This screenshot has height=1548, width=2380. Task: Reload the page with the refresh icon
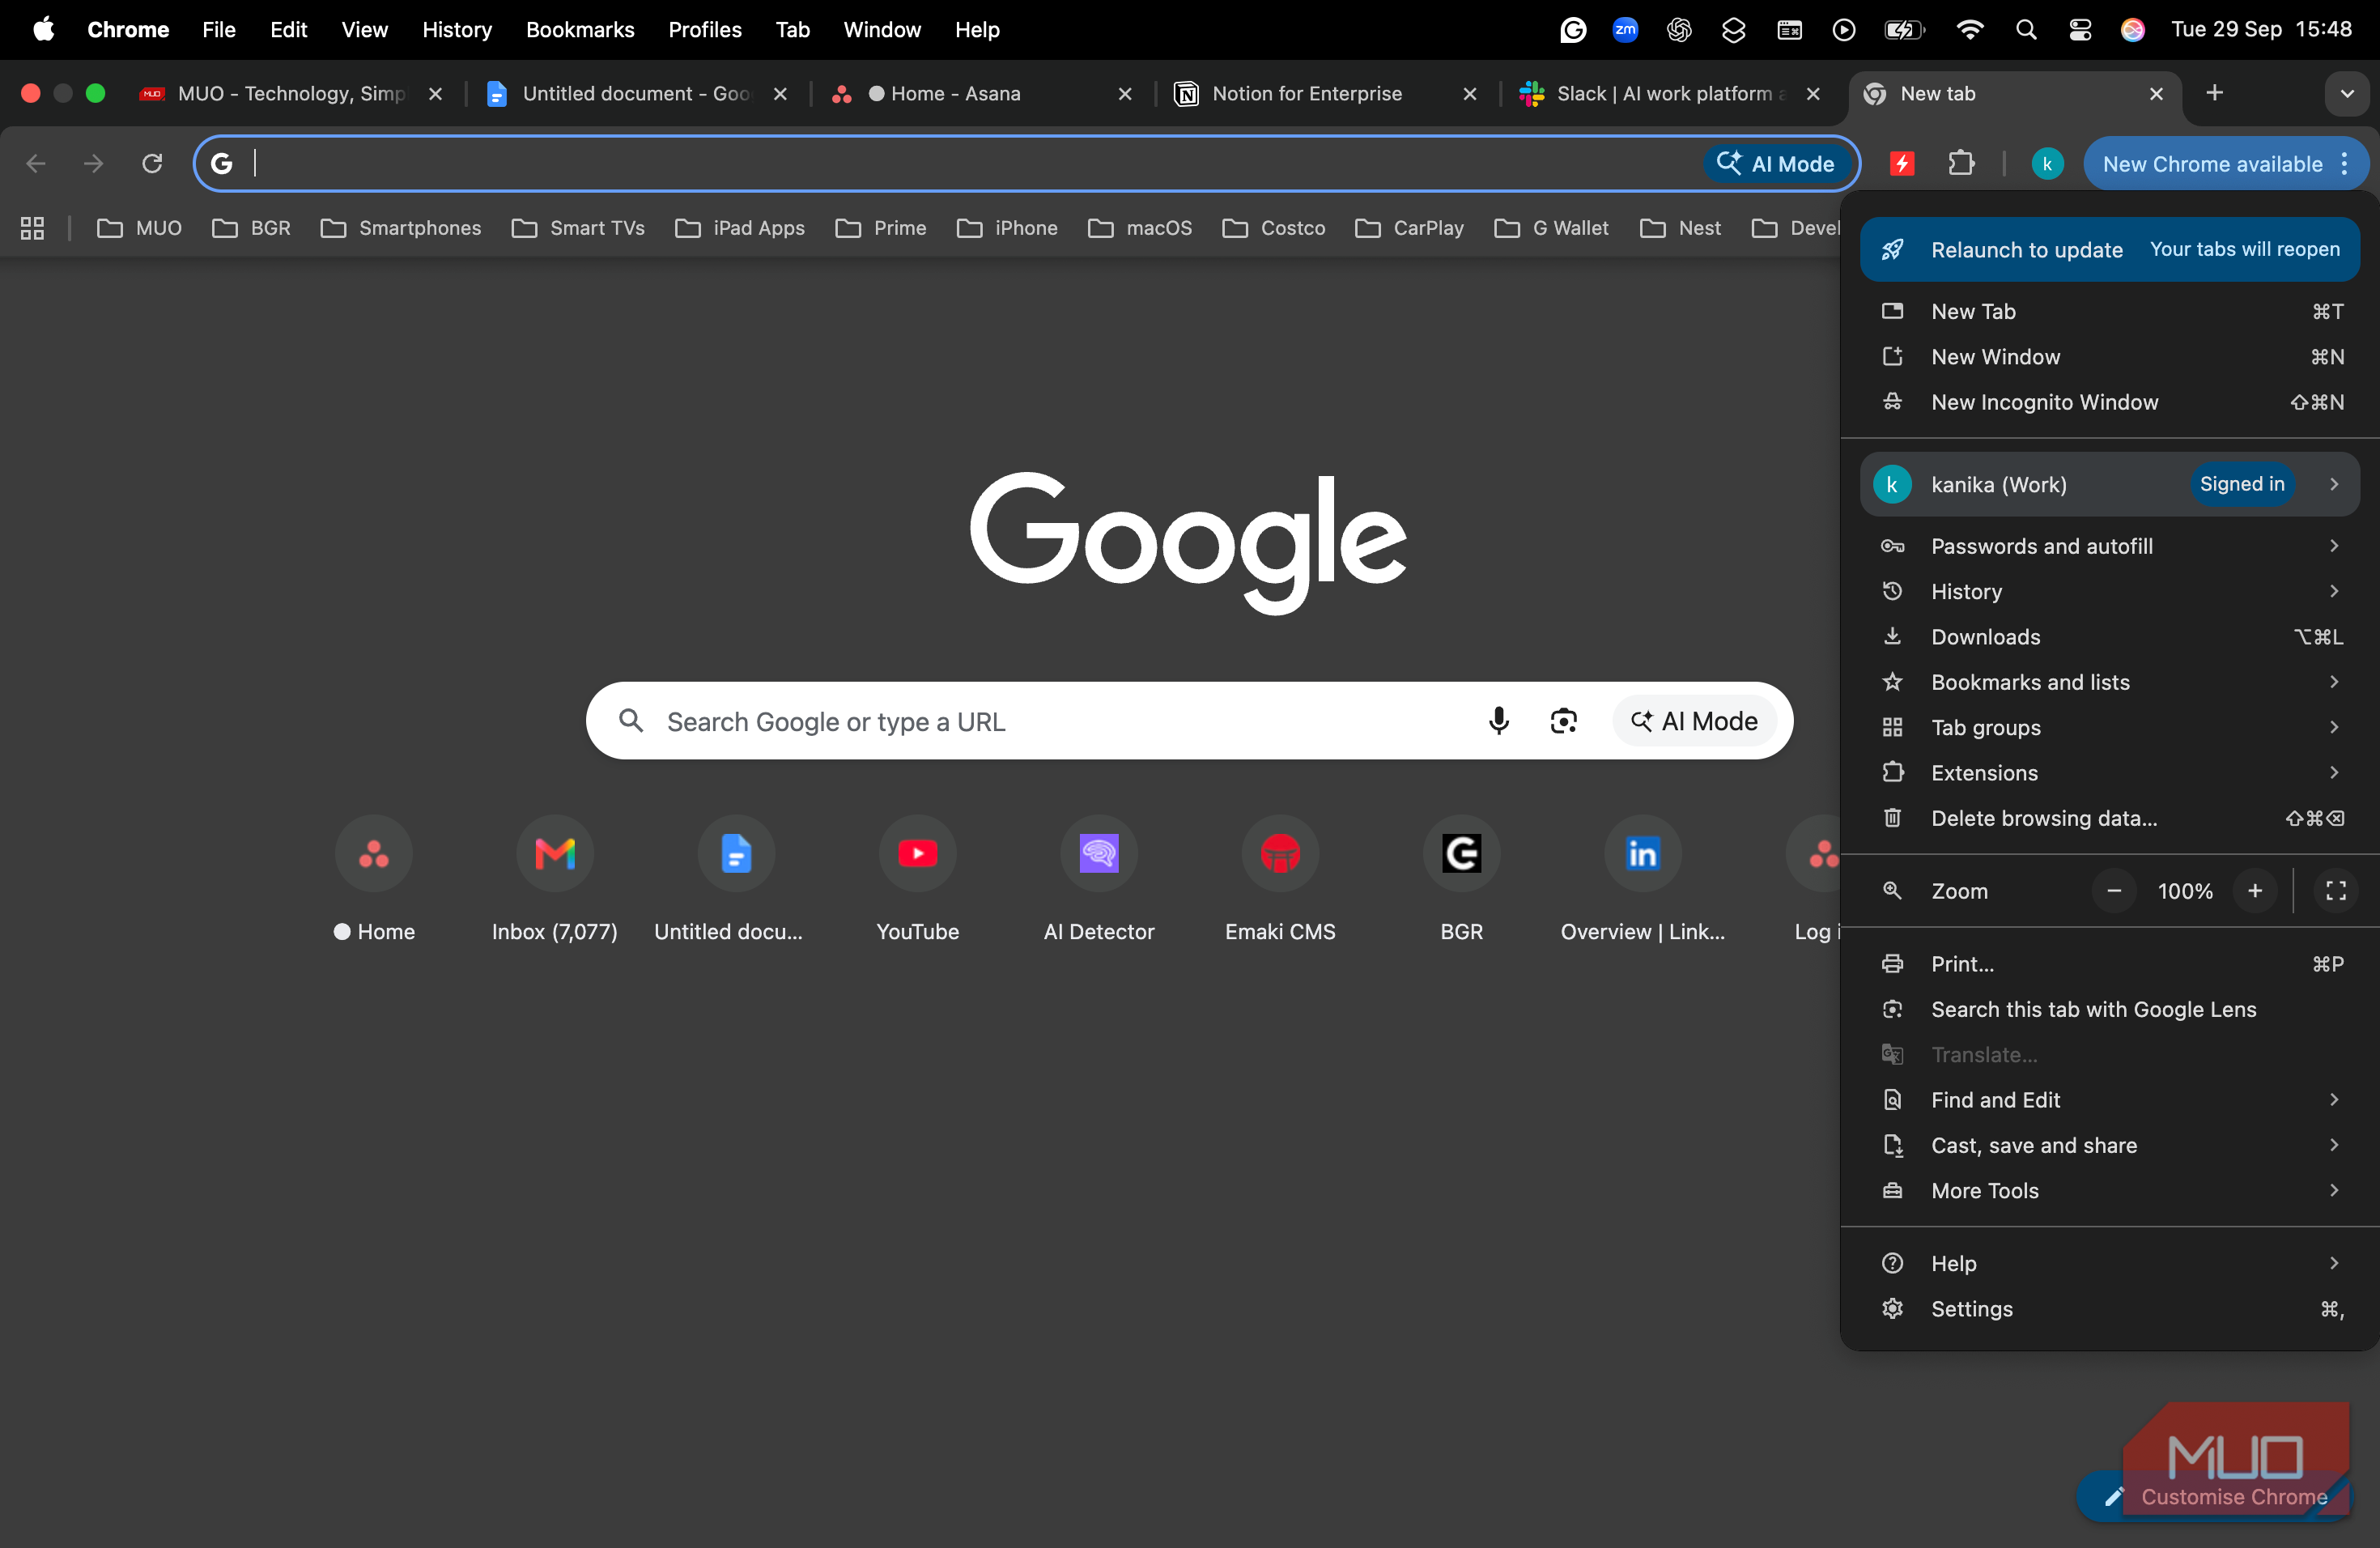tap(152, 163)
